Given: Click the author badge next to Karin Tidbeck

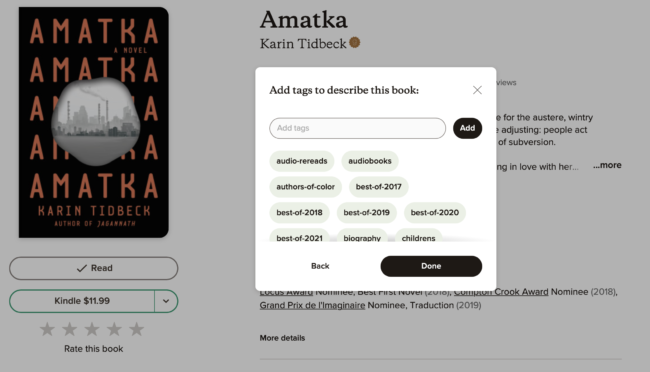Looking at the screenshot, I should point(354,42).
